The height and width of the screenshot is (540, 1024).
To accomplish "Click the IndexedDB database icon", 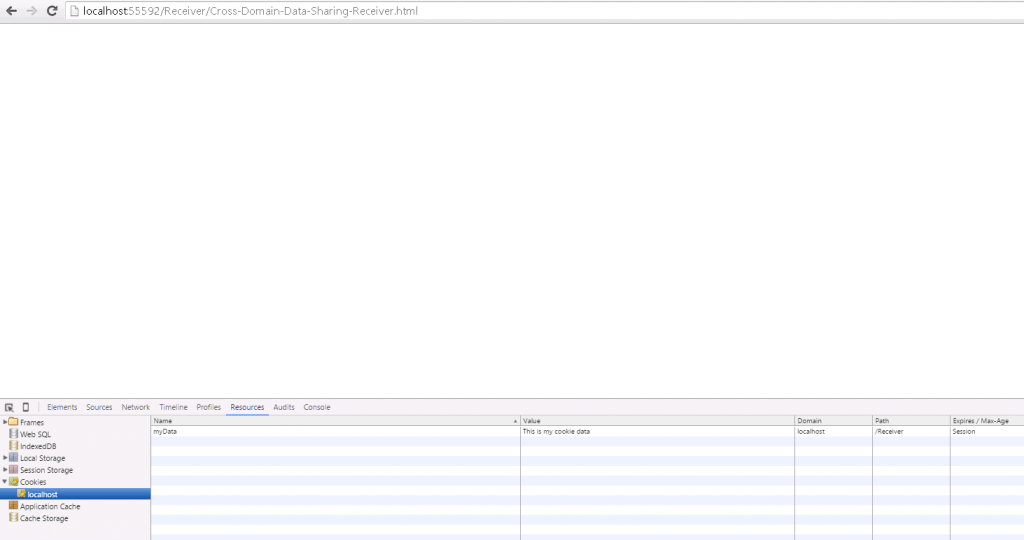I will click(x=13, y=445).
